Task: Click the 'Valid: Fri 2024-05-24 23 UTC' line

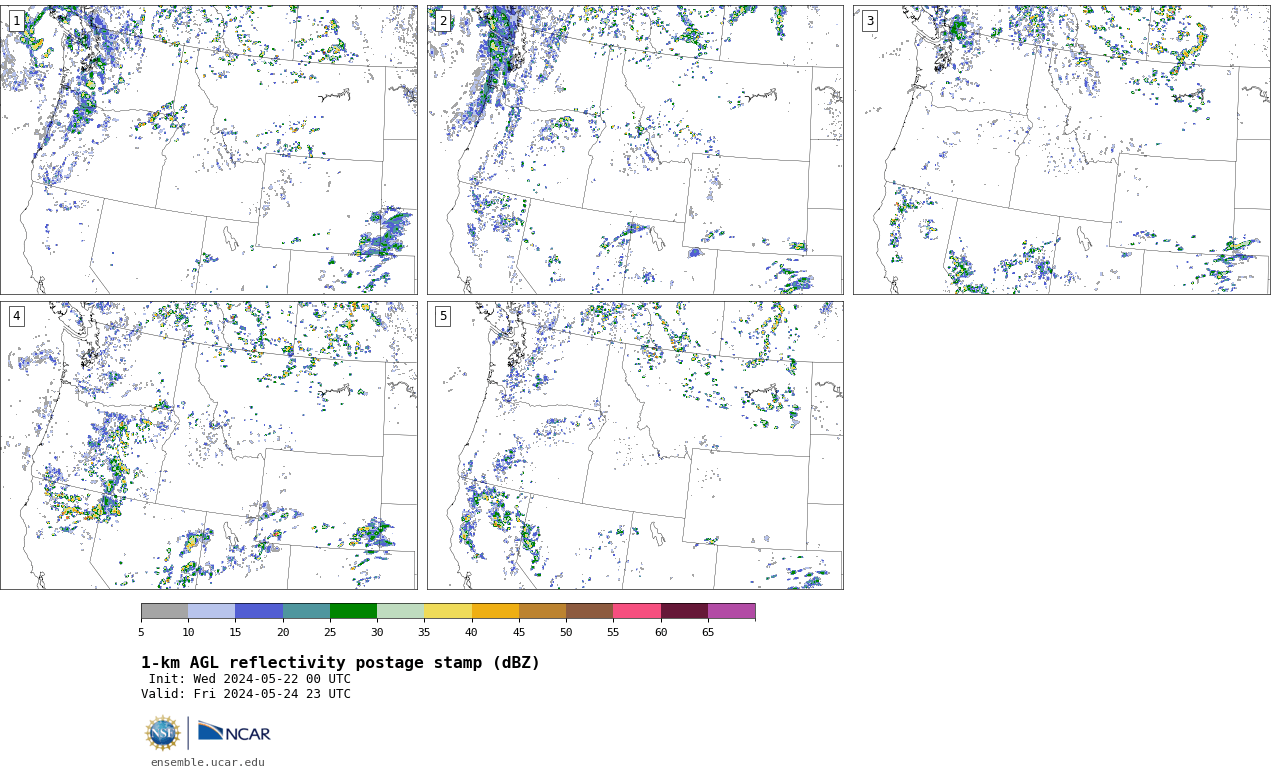Action: click(246, 694)
